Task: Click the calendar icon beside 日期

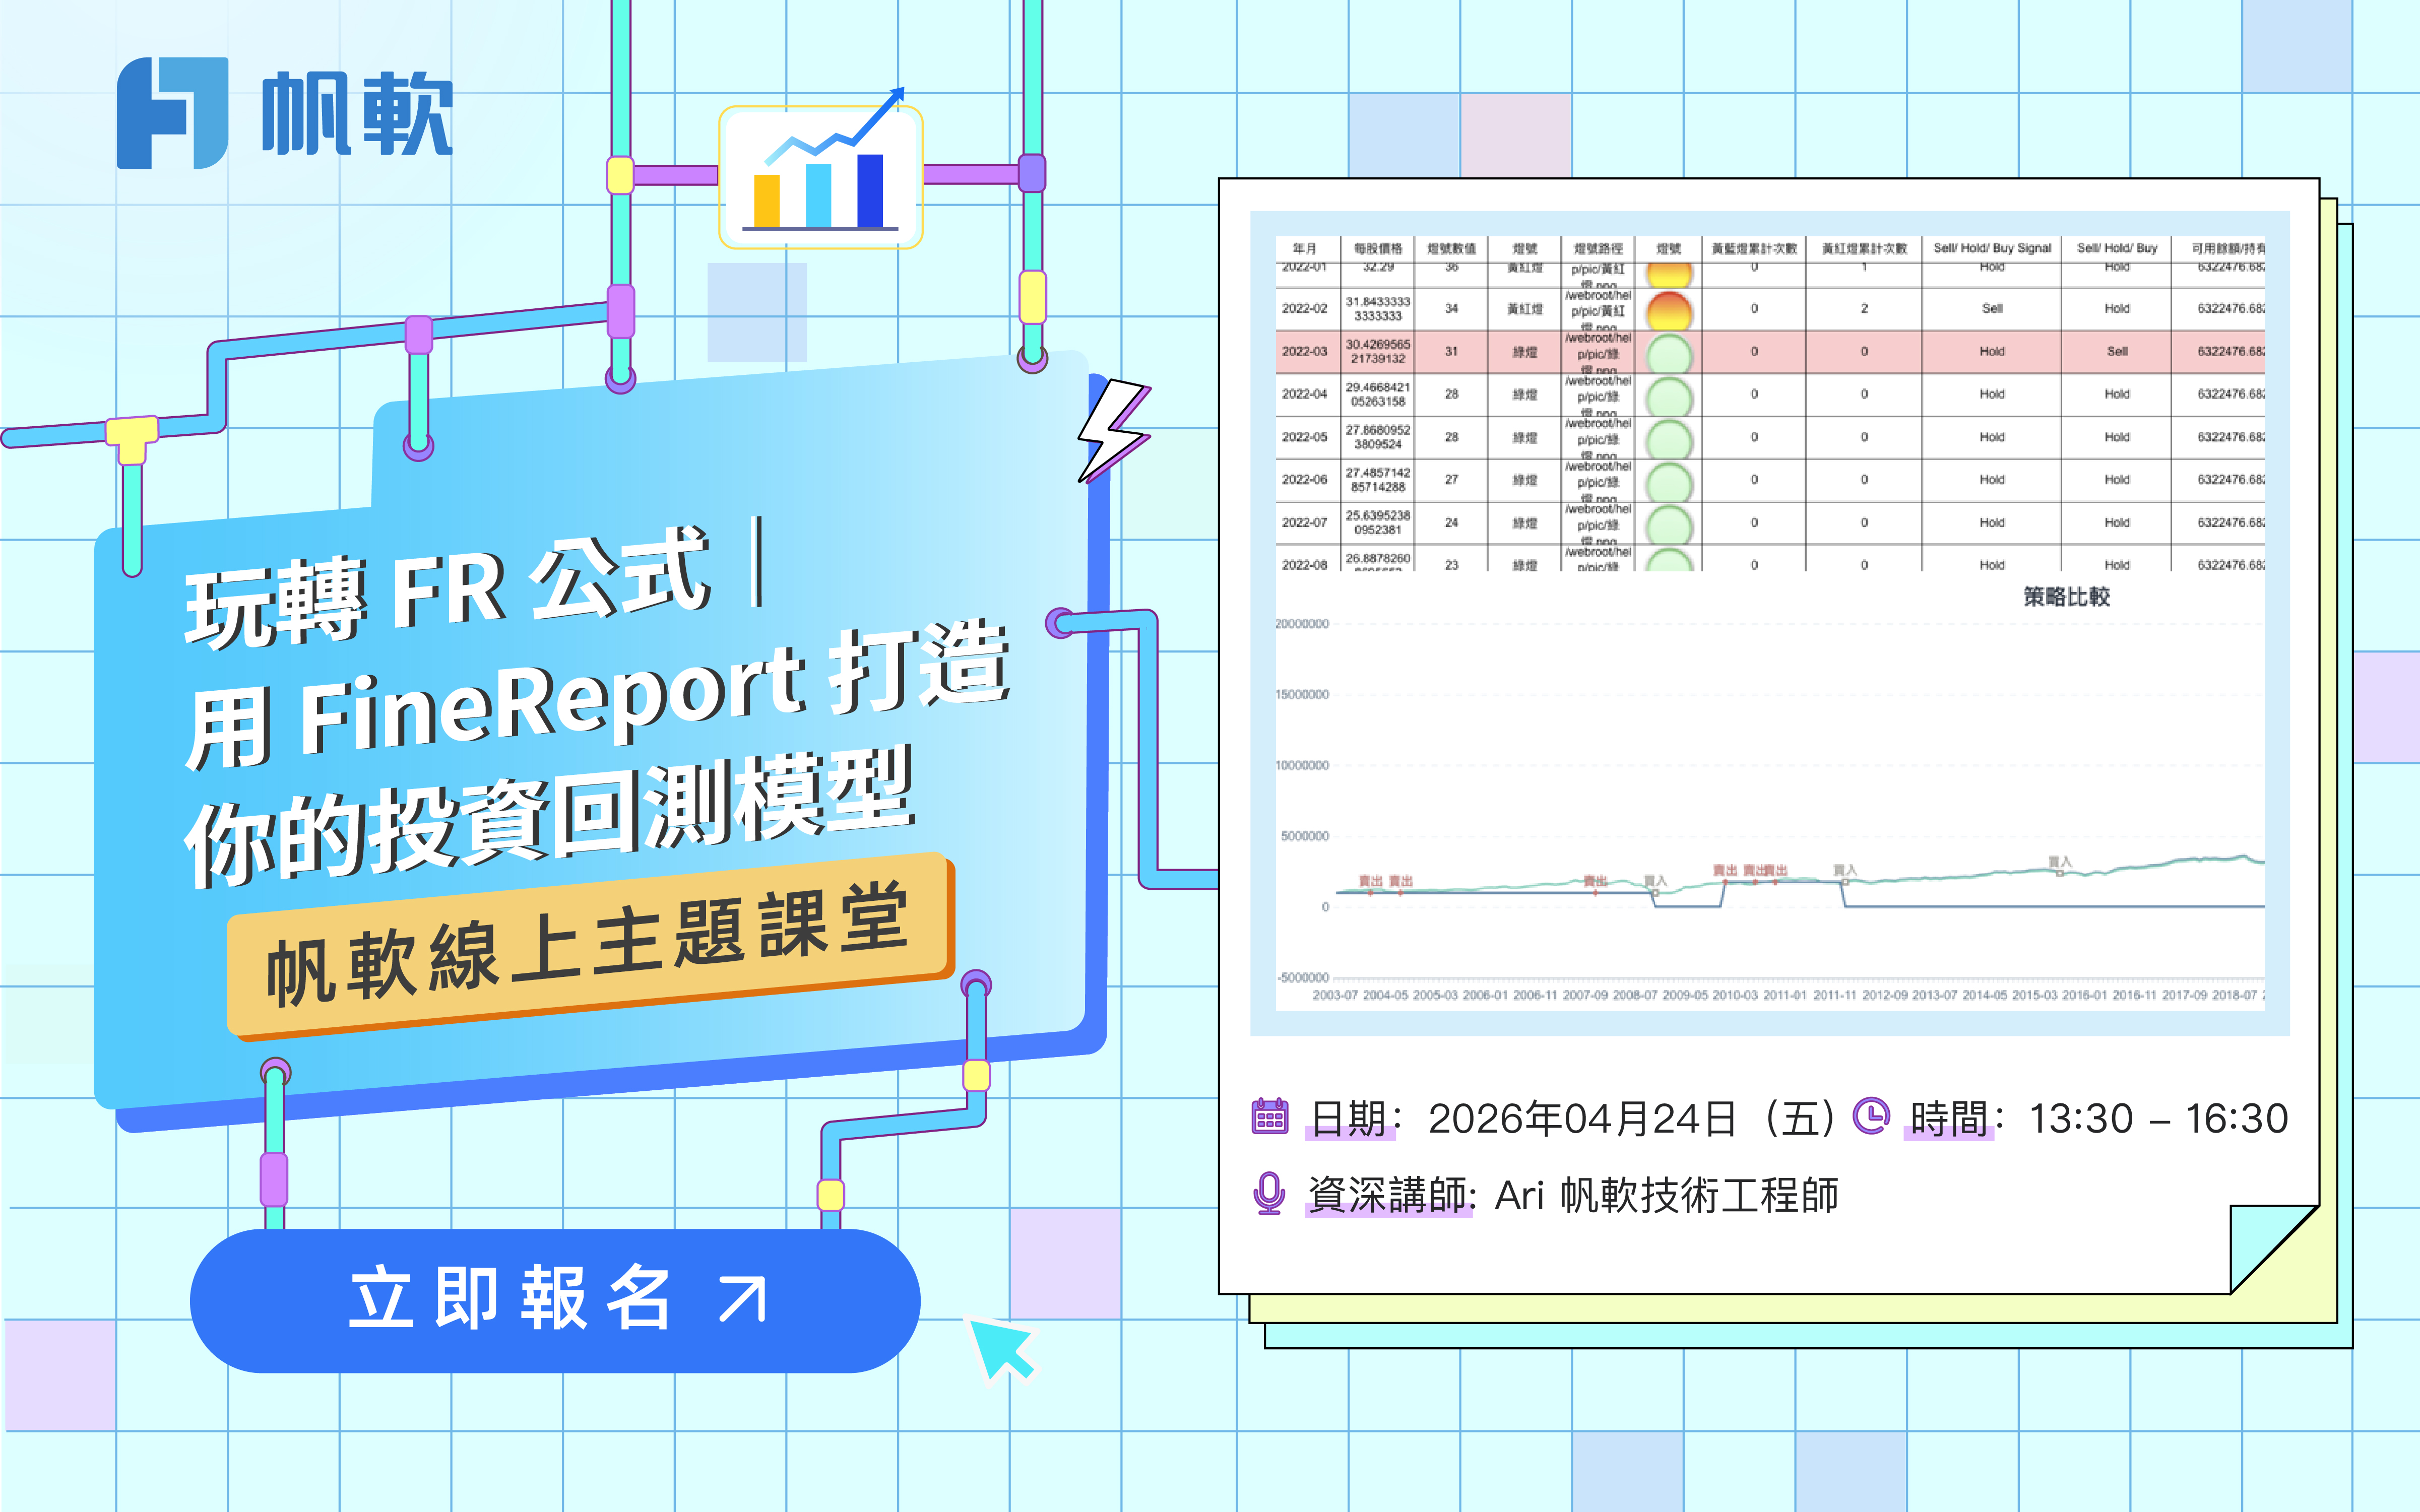Action: coord(1270,1116)
